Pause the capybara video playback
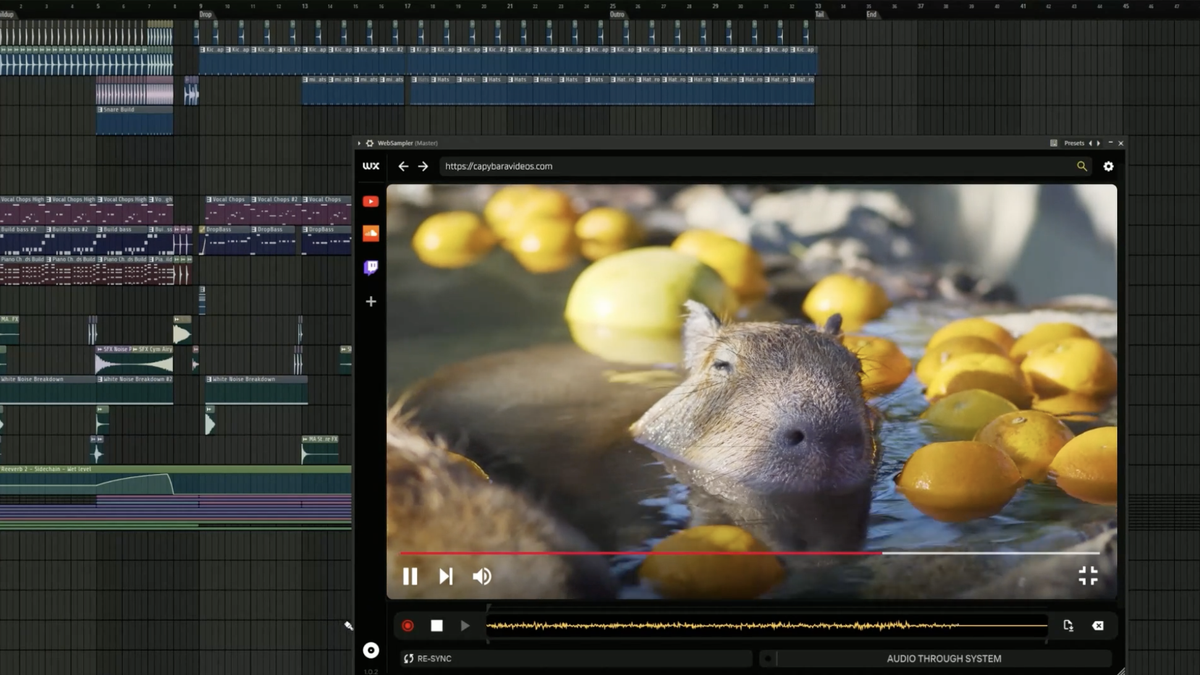Viewport: 1200px width, 675px height. [411, 576]
